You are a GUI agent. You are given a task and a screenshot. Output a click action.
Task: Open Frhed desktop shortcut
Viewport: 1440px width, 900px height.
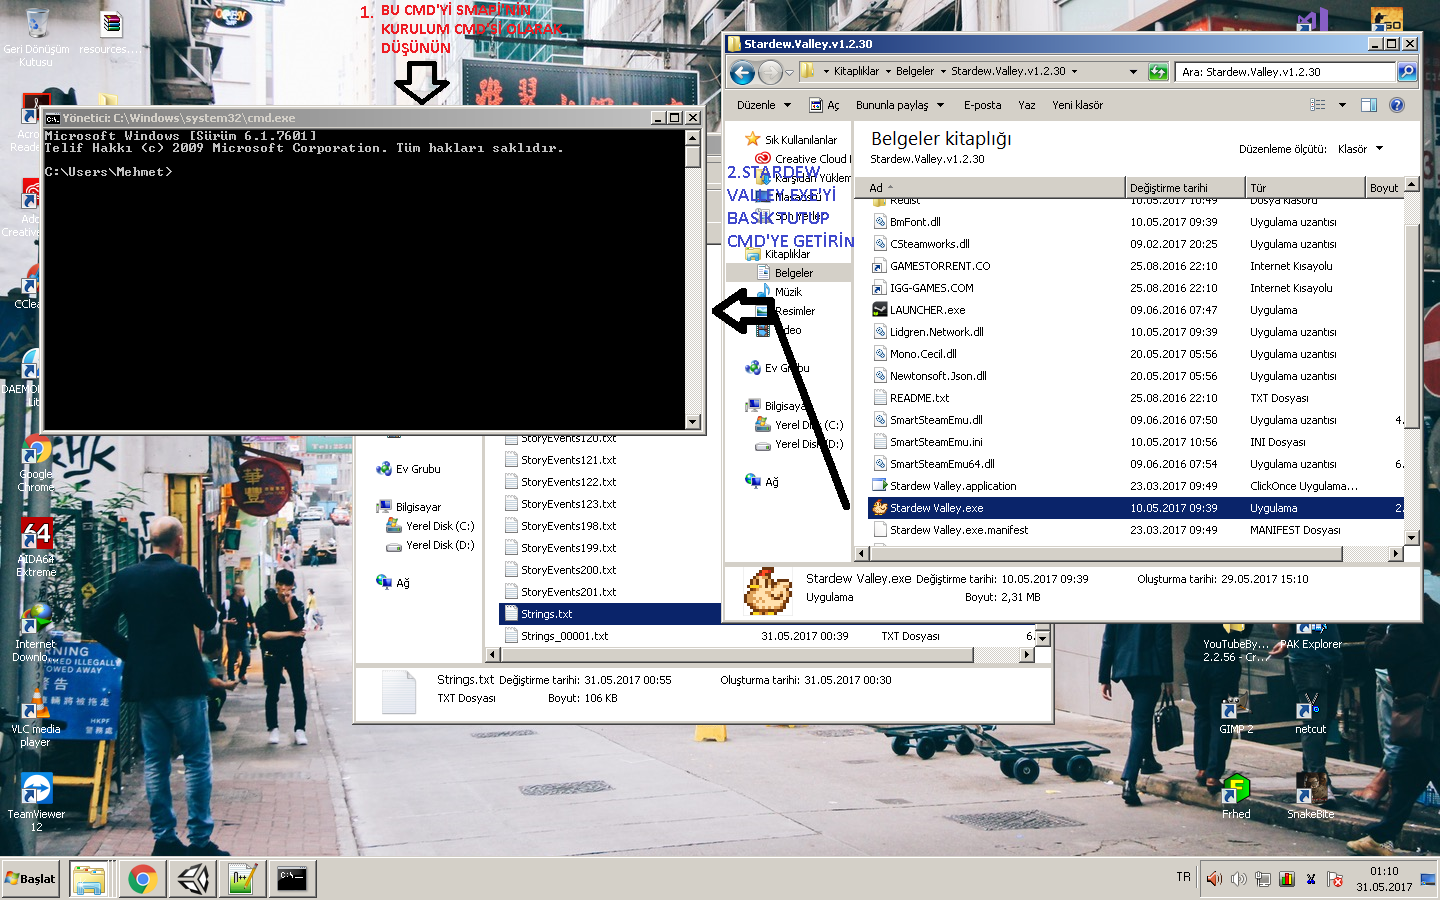pyautogui.click(x=1236, y=797)
